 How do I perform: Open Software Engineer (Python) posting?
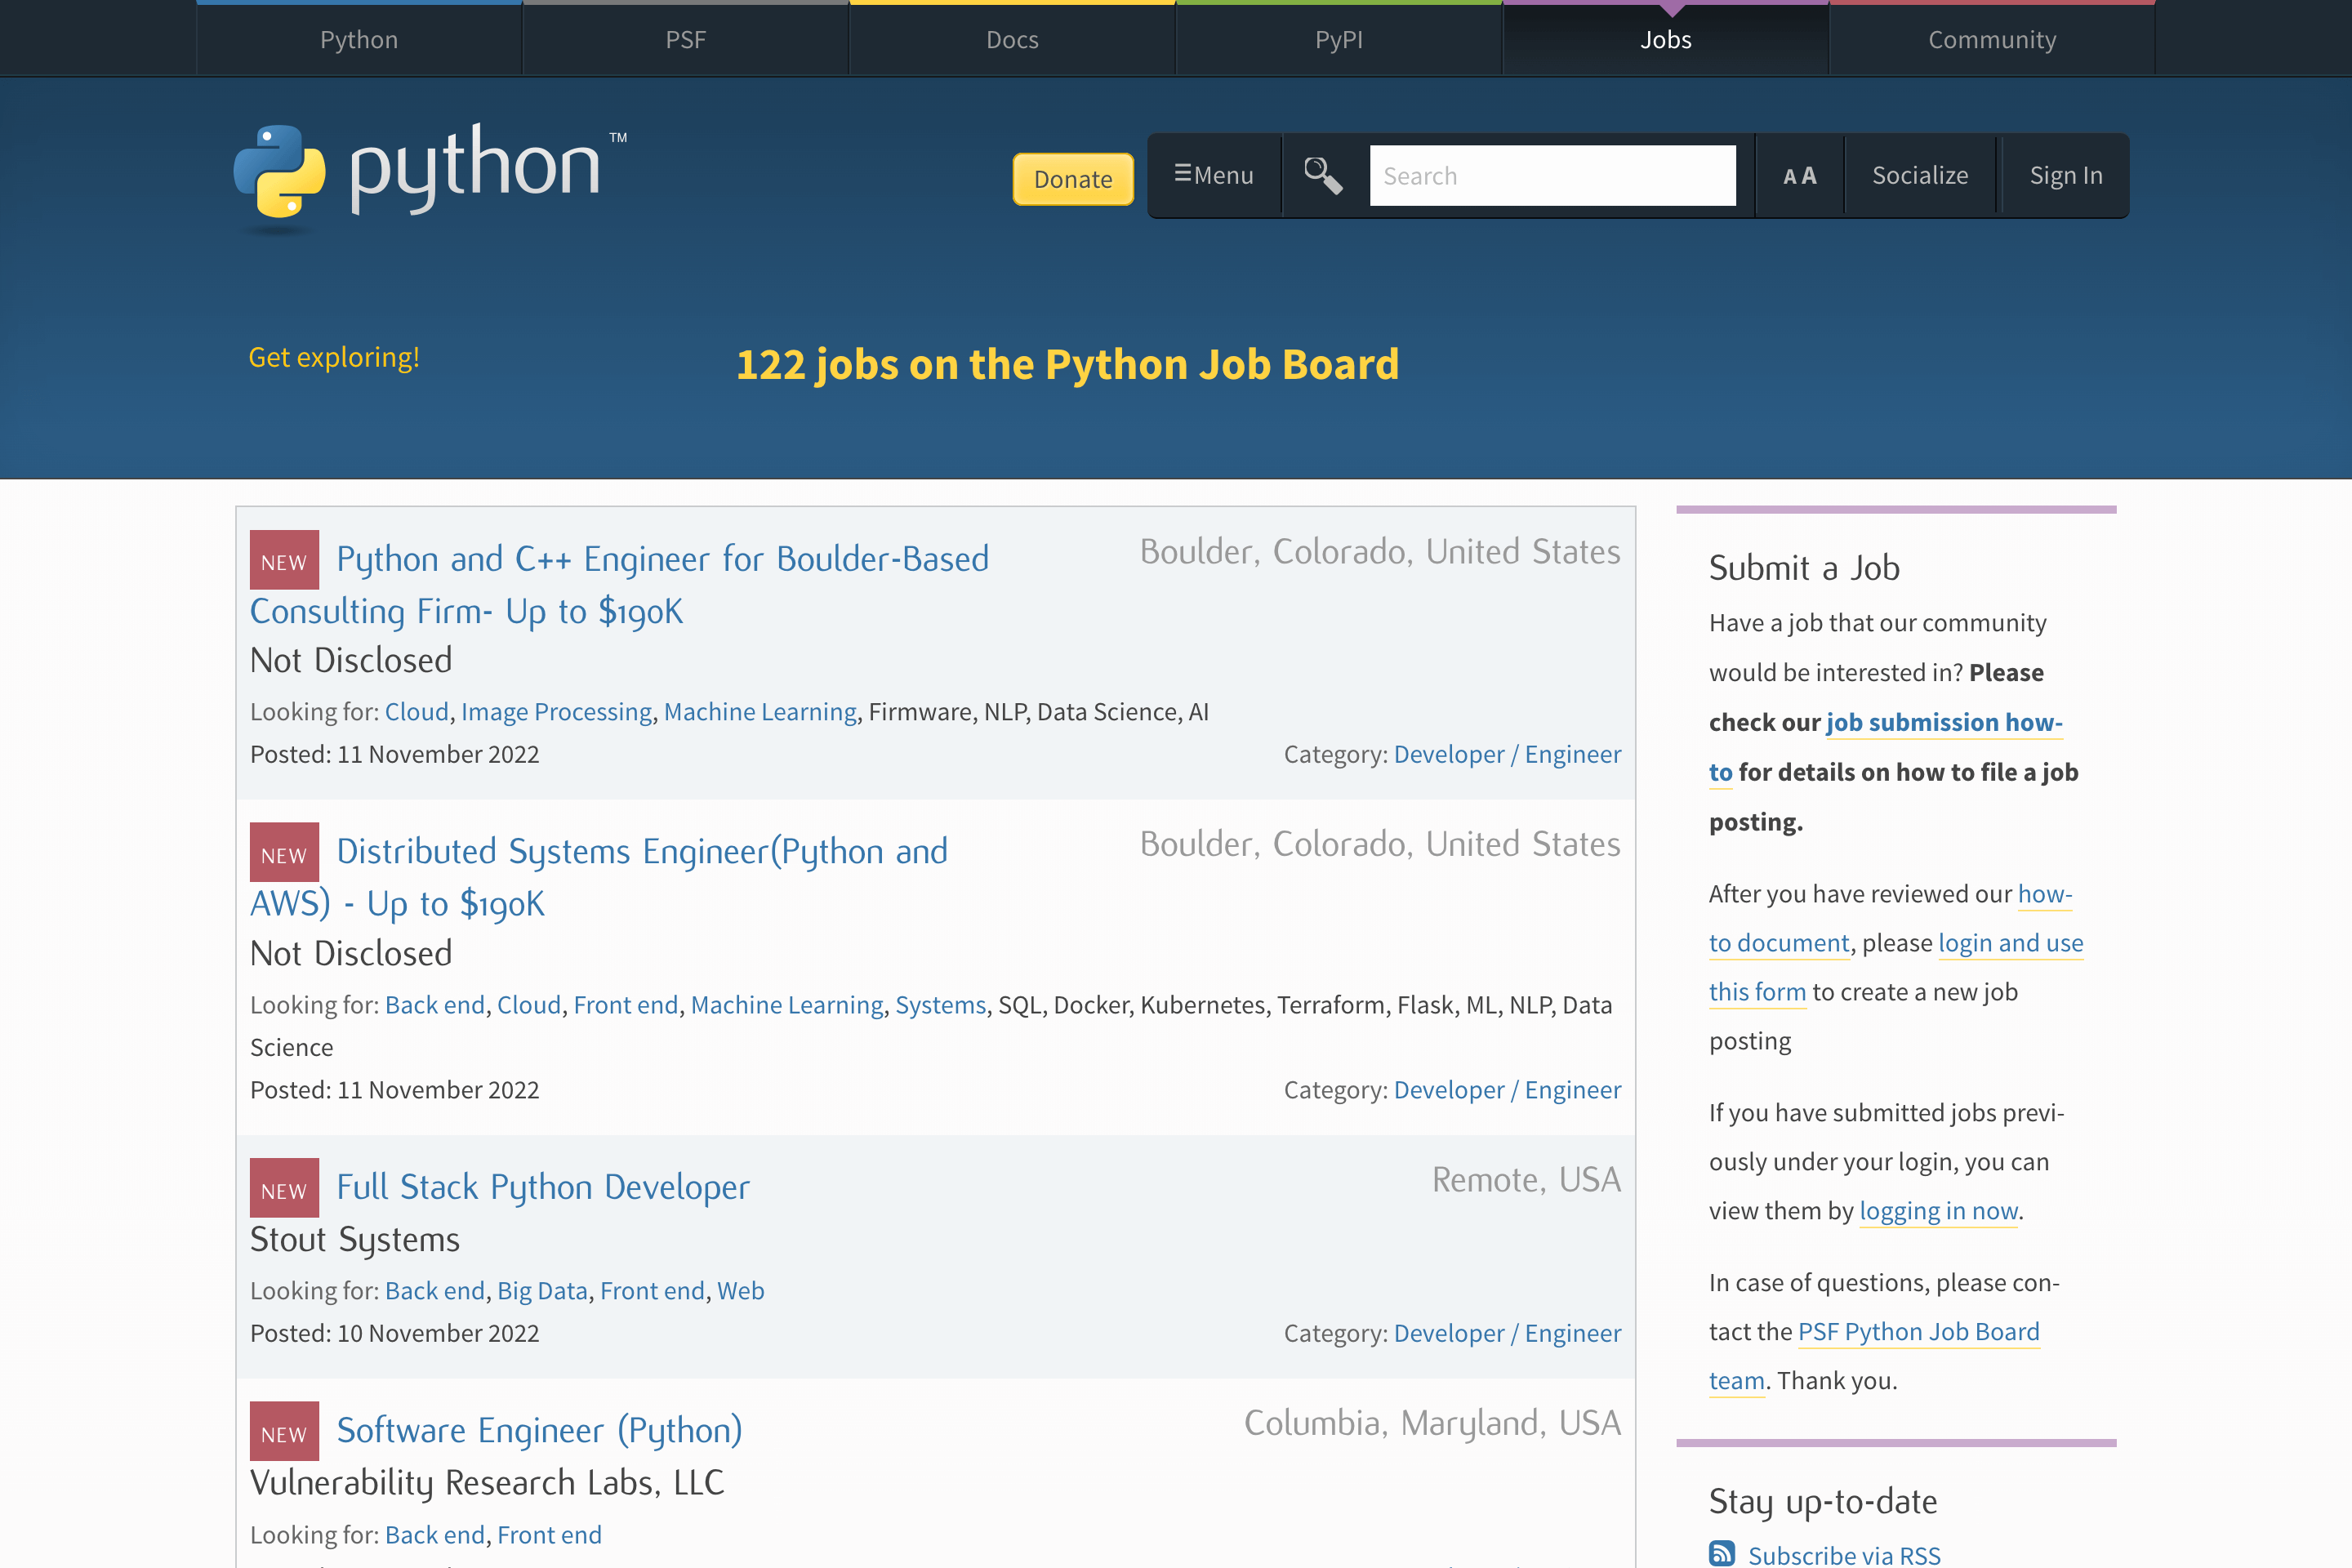[x=540, y=1430]
